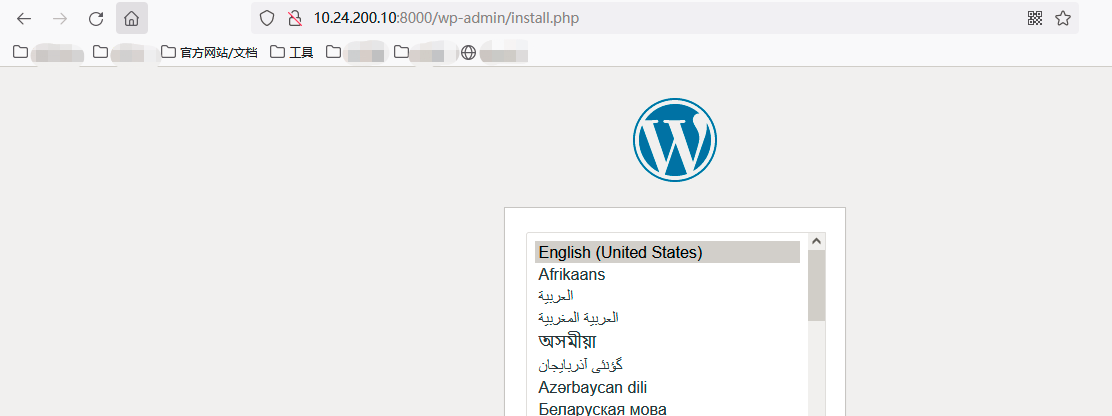Reload the page with the refresh icon
This screenshot has width=1112, height=416.
[96, 18]
